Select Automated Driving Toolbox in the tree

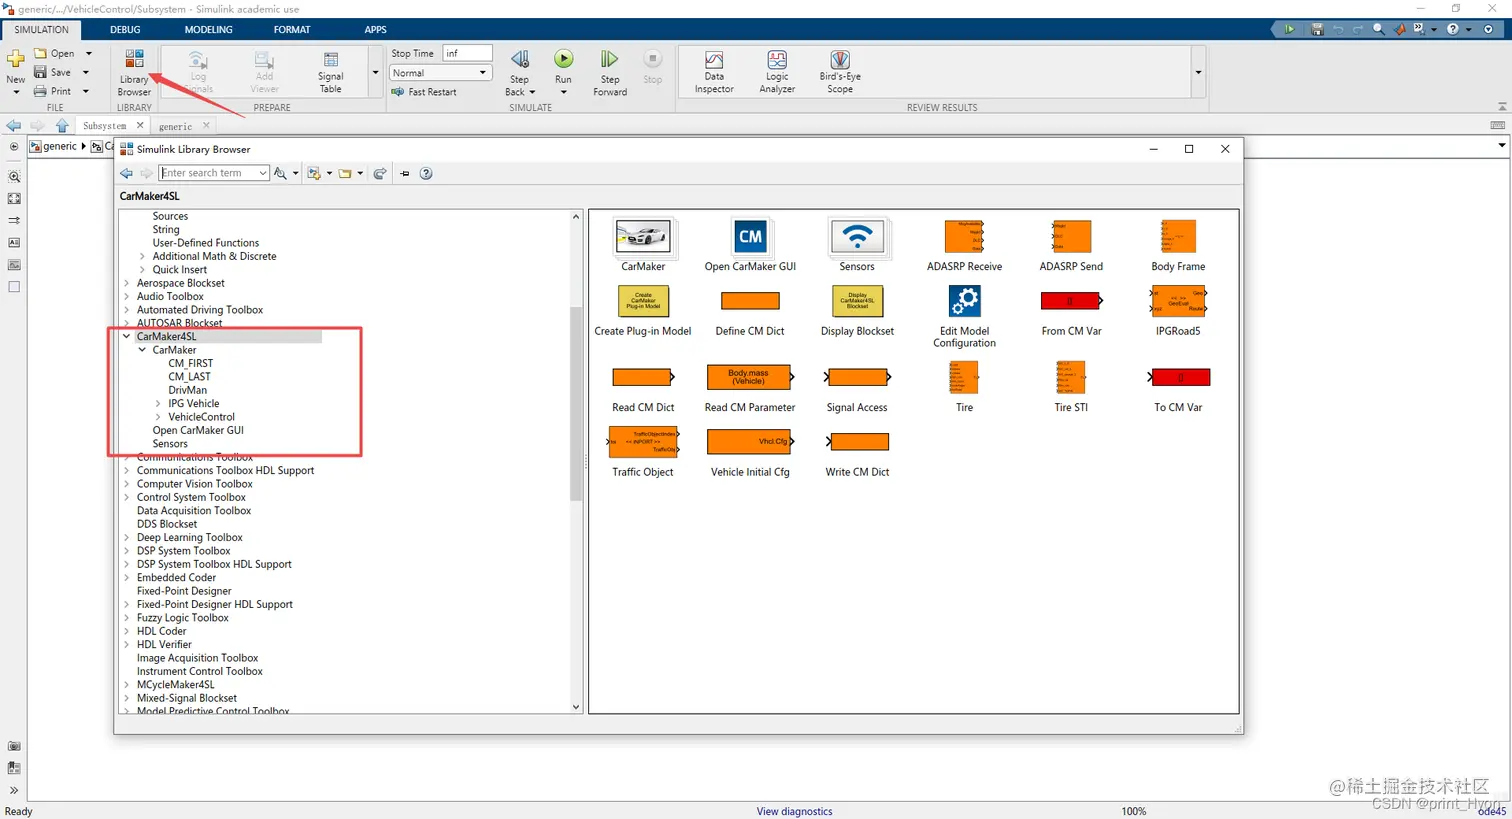click(200, 310)
